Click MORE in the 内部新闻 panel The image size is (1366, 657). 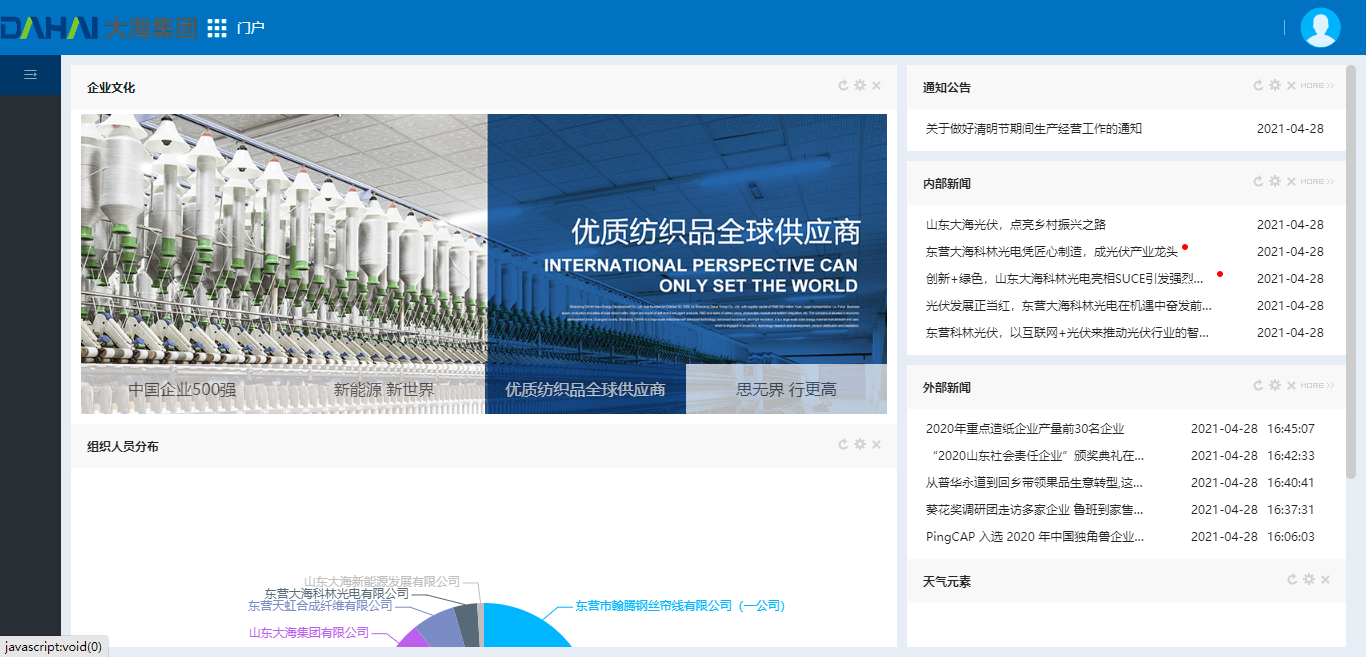coord(1317,182)
